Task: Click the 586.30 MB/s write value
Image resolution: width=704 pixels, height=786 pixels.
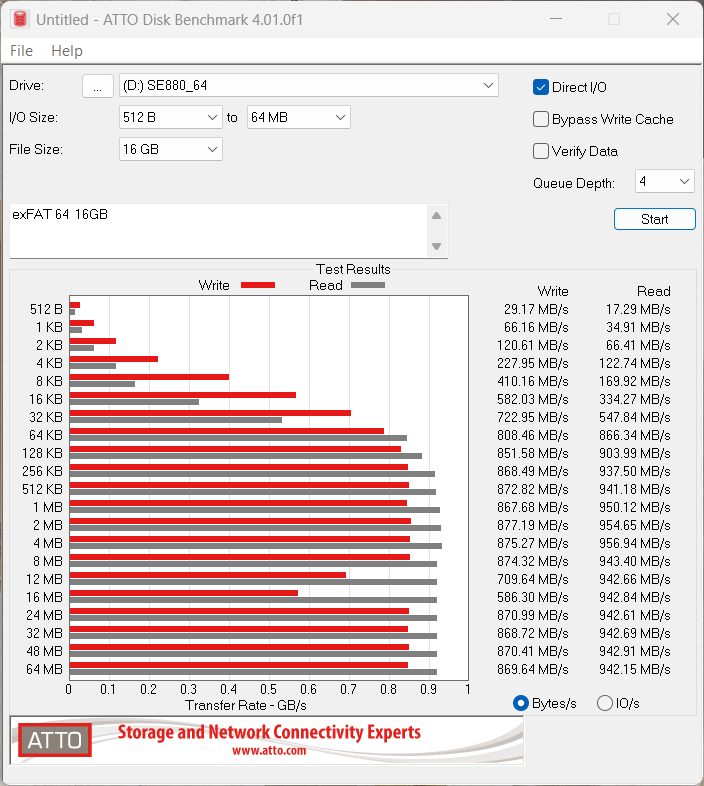Action: pyautogui.click(x=533, y=598)
